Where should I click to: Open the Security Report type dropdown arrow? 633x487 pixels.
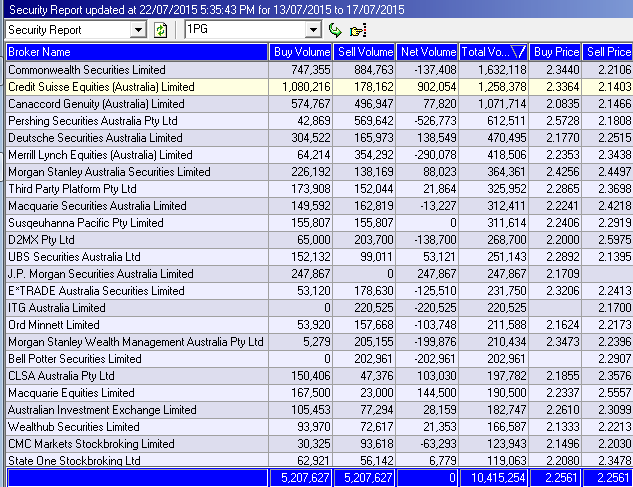point(138,30)
